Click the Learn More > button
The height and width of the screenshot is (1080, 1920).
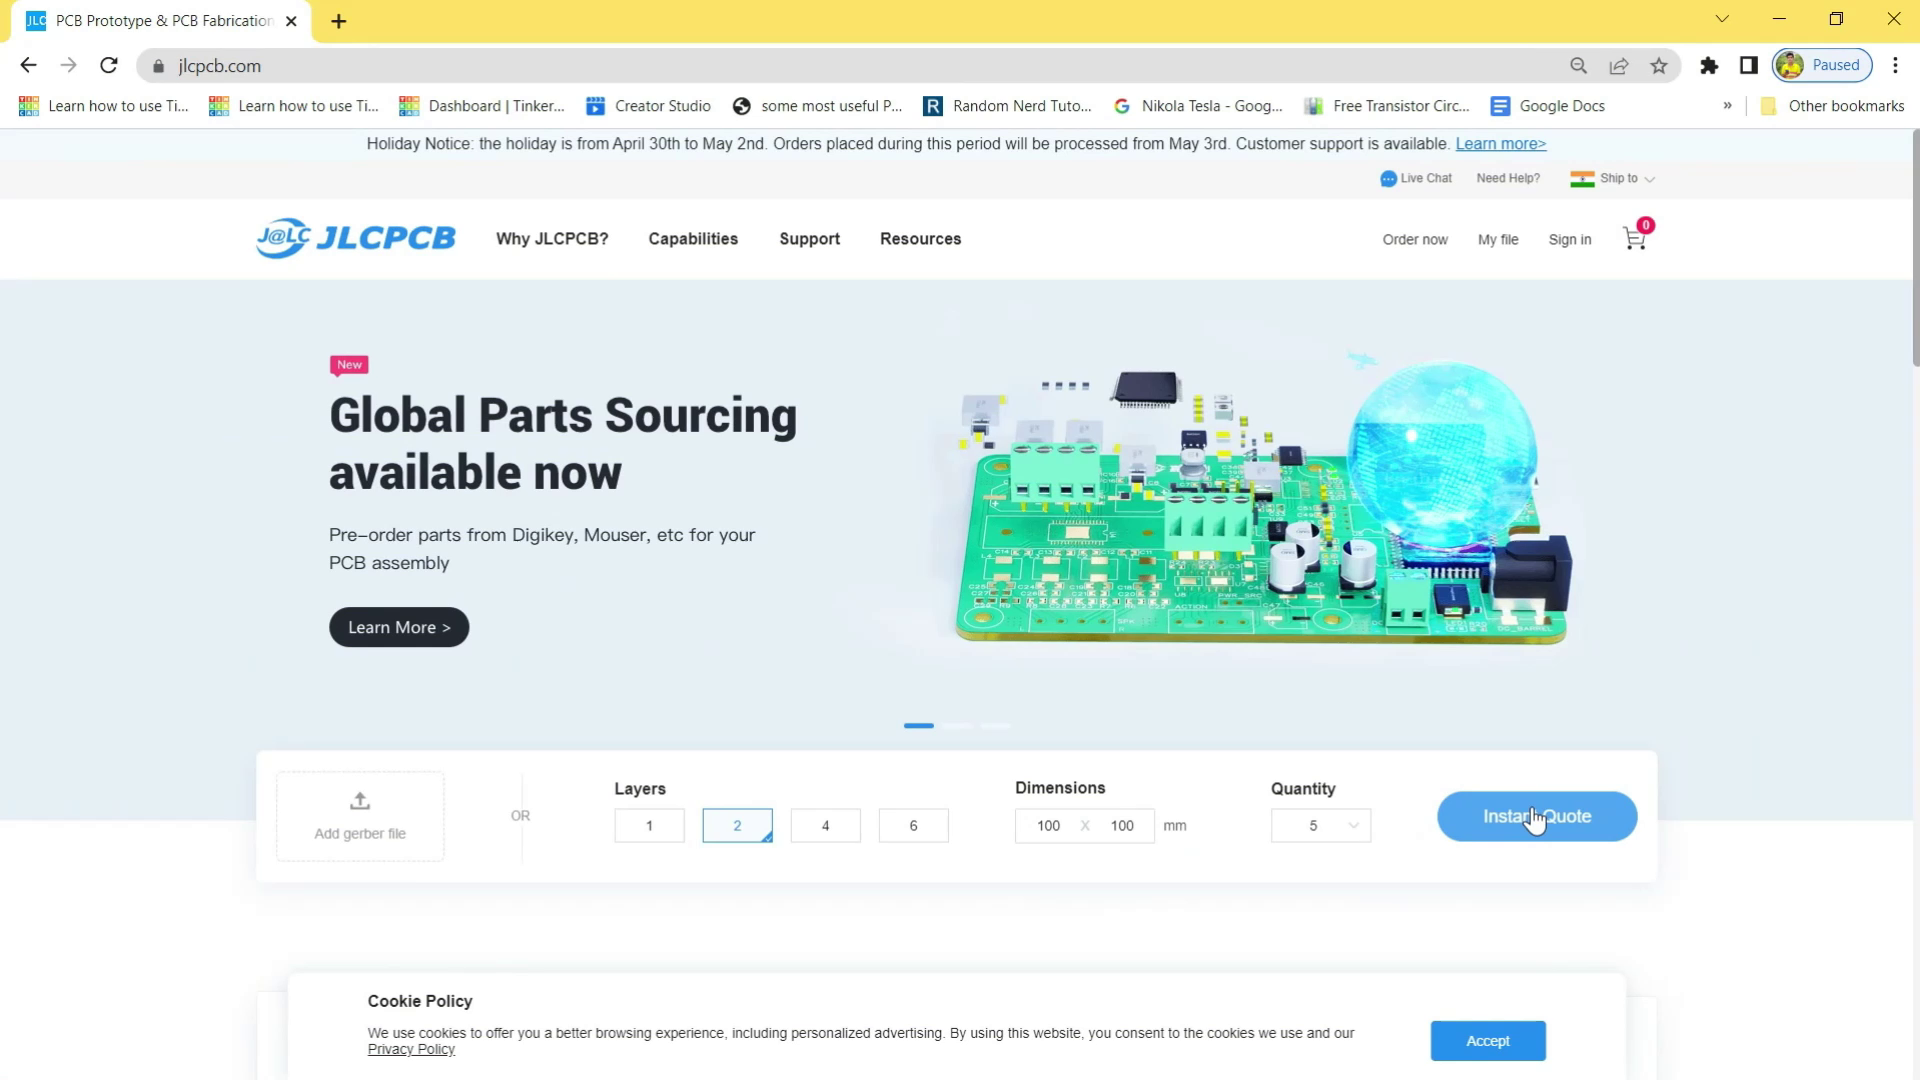pyautogui.click(x=399, y=627)
